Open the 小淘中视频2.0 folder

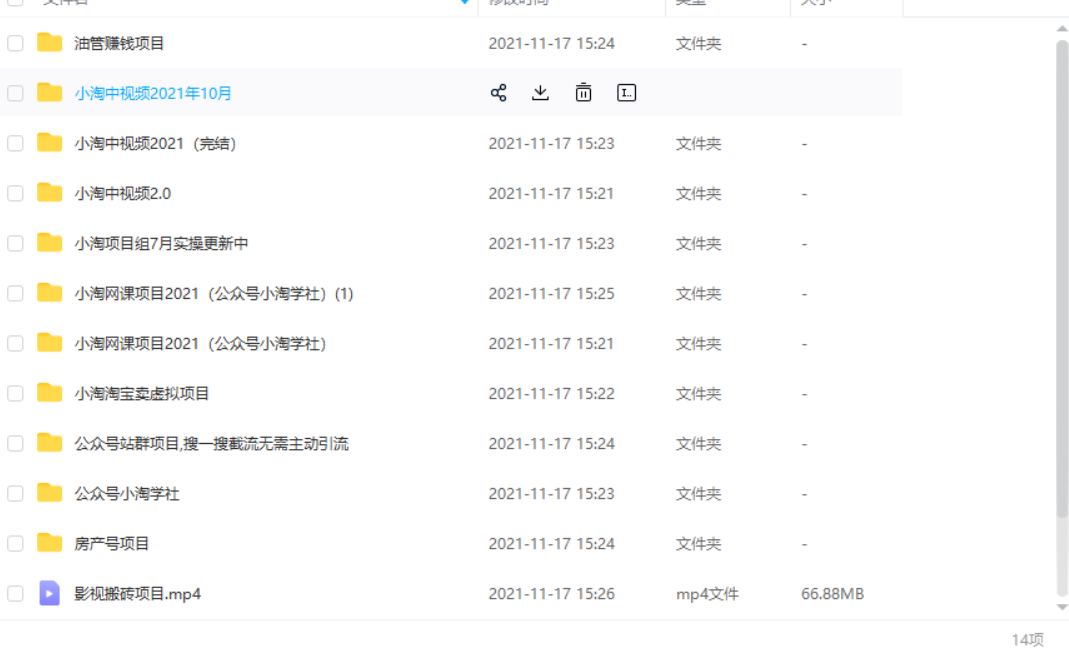[x=123, y=194]
